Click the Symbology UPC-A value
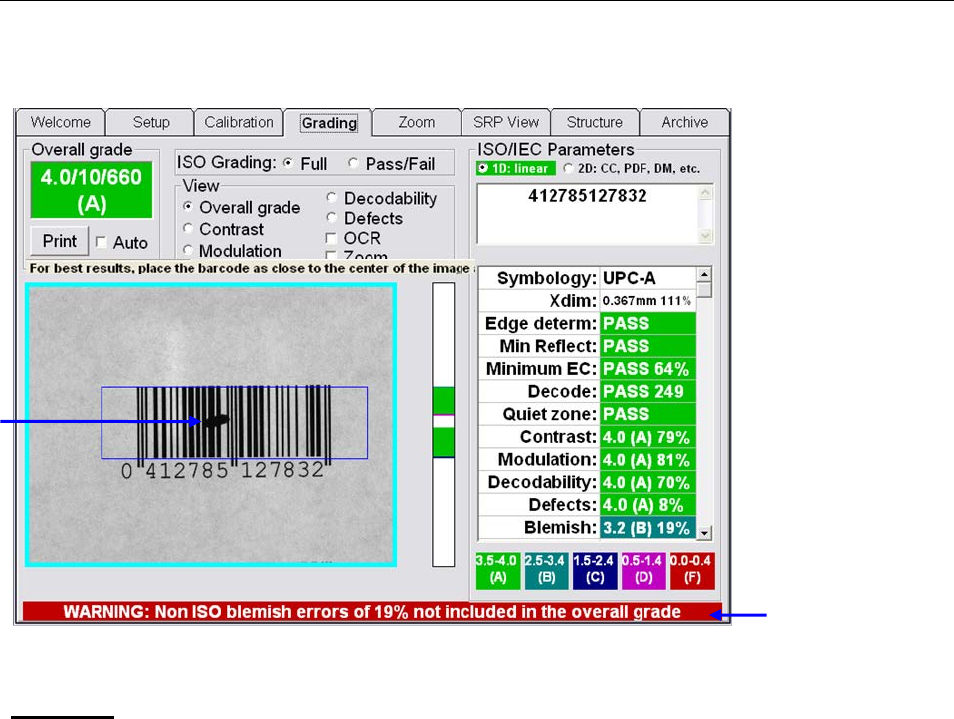This screenshot has height=719, width=954. [647, 278]
